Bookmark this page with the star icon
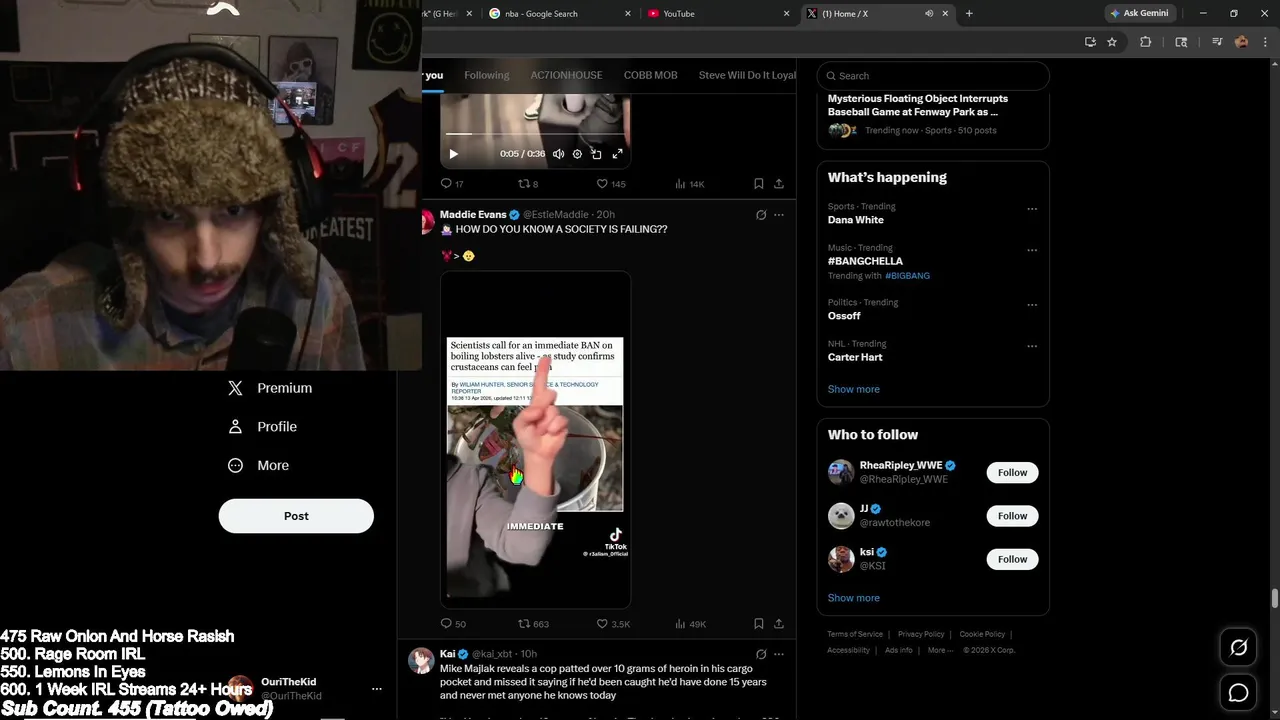Image resolution: width=1280 pixels, height=720 pixels. point(1112,42)
